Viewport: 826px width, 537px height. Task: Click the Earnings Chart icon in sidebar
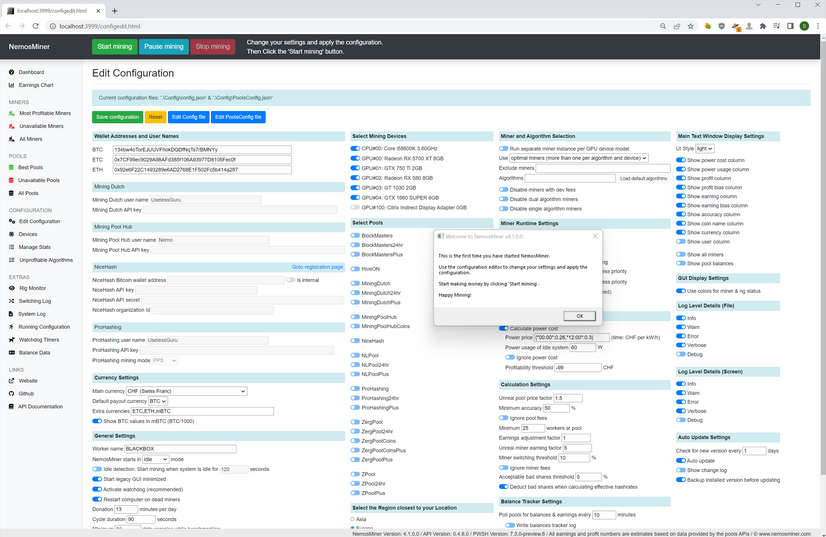click(12, 85)
